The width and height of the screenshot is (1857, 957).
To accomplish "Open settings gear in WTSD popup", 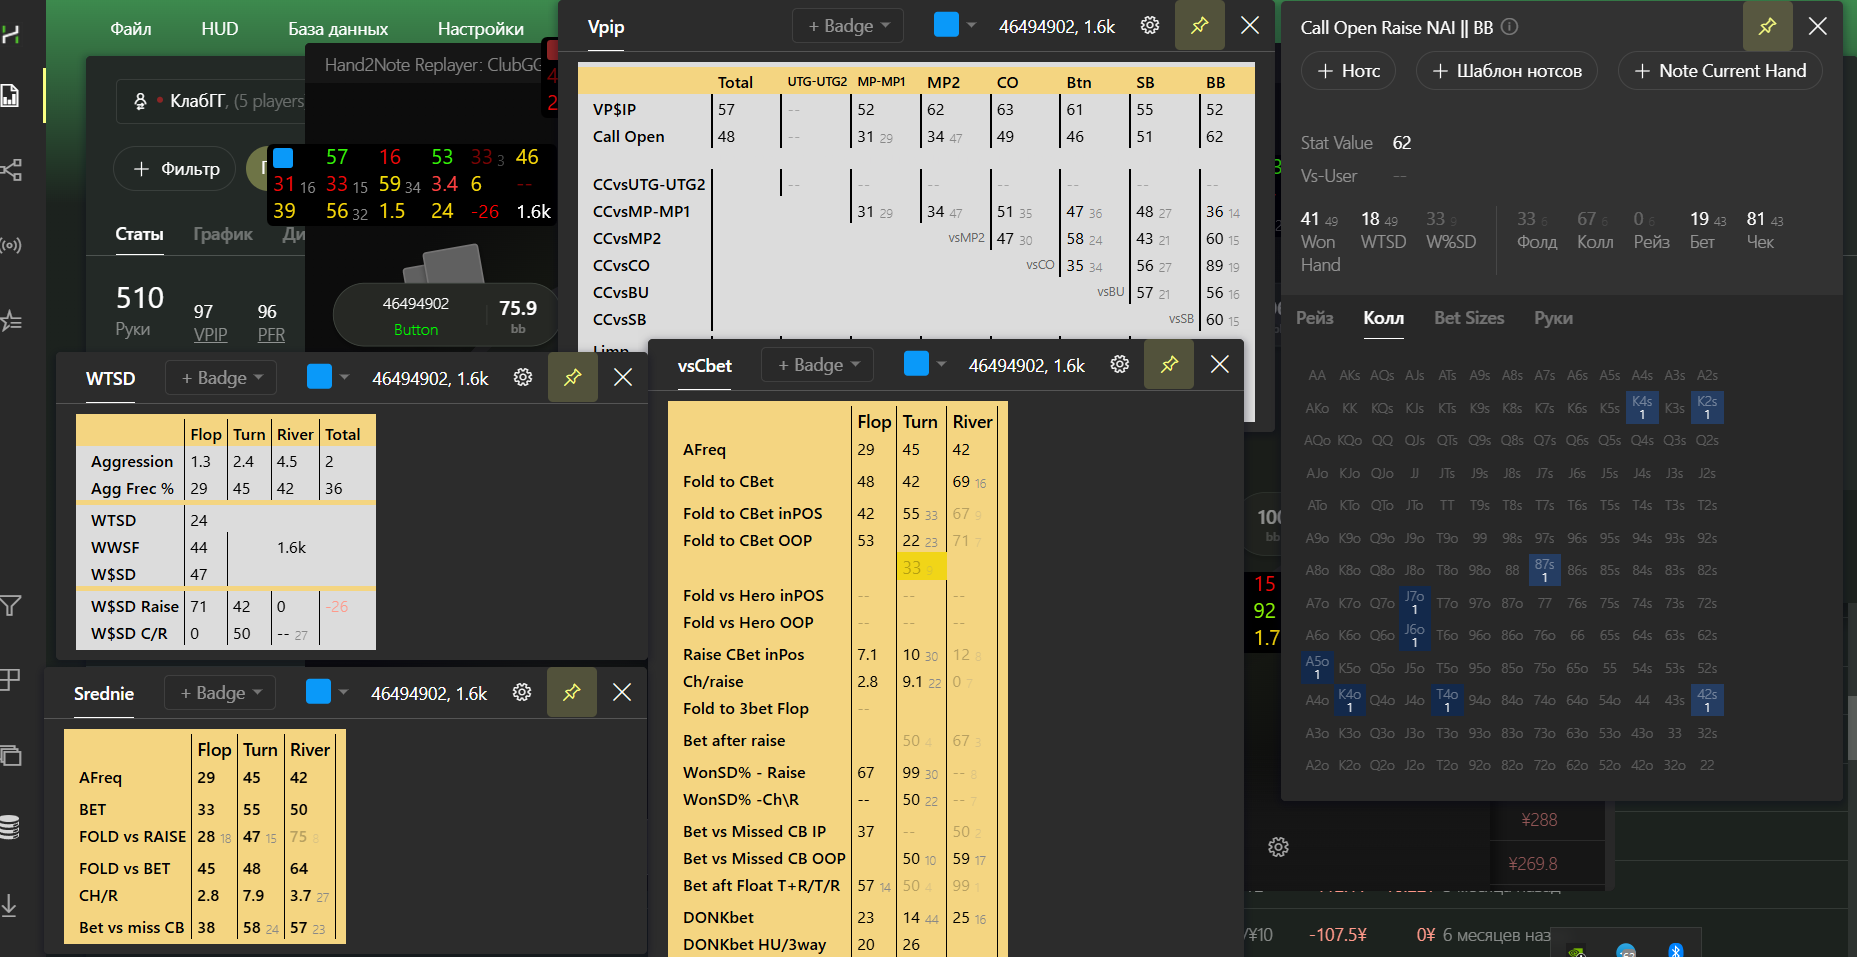I will [x=523, y=377].
